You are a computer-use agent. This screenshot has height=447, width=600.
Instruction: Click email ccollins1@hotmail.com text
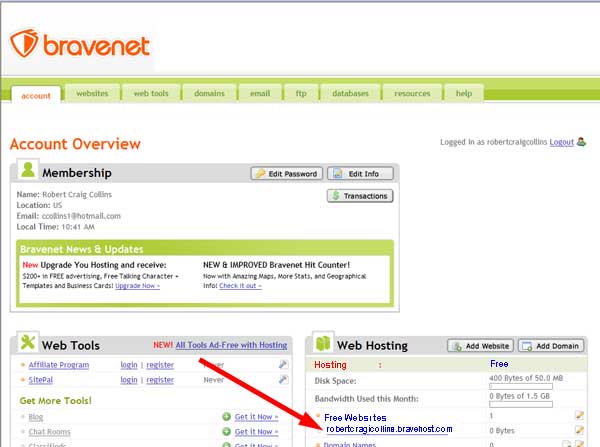pyautogui.click(x=81, y=216)
